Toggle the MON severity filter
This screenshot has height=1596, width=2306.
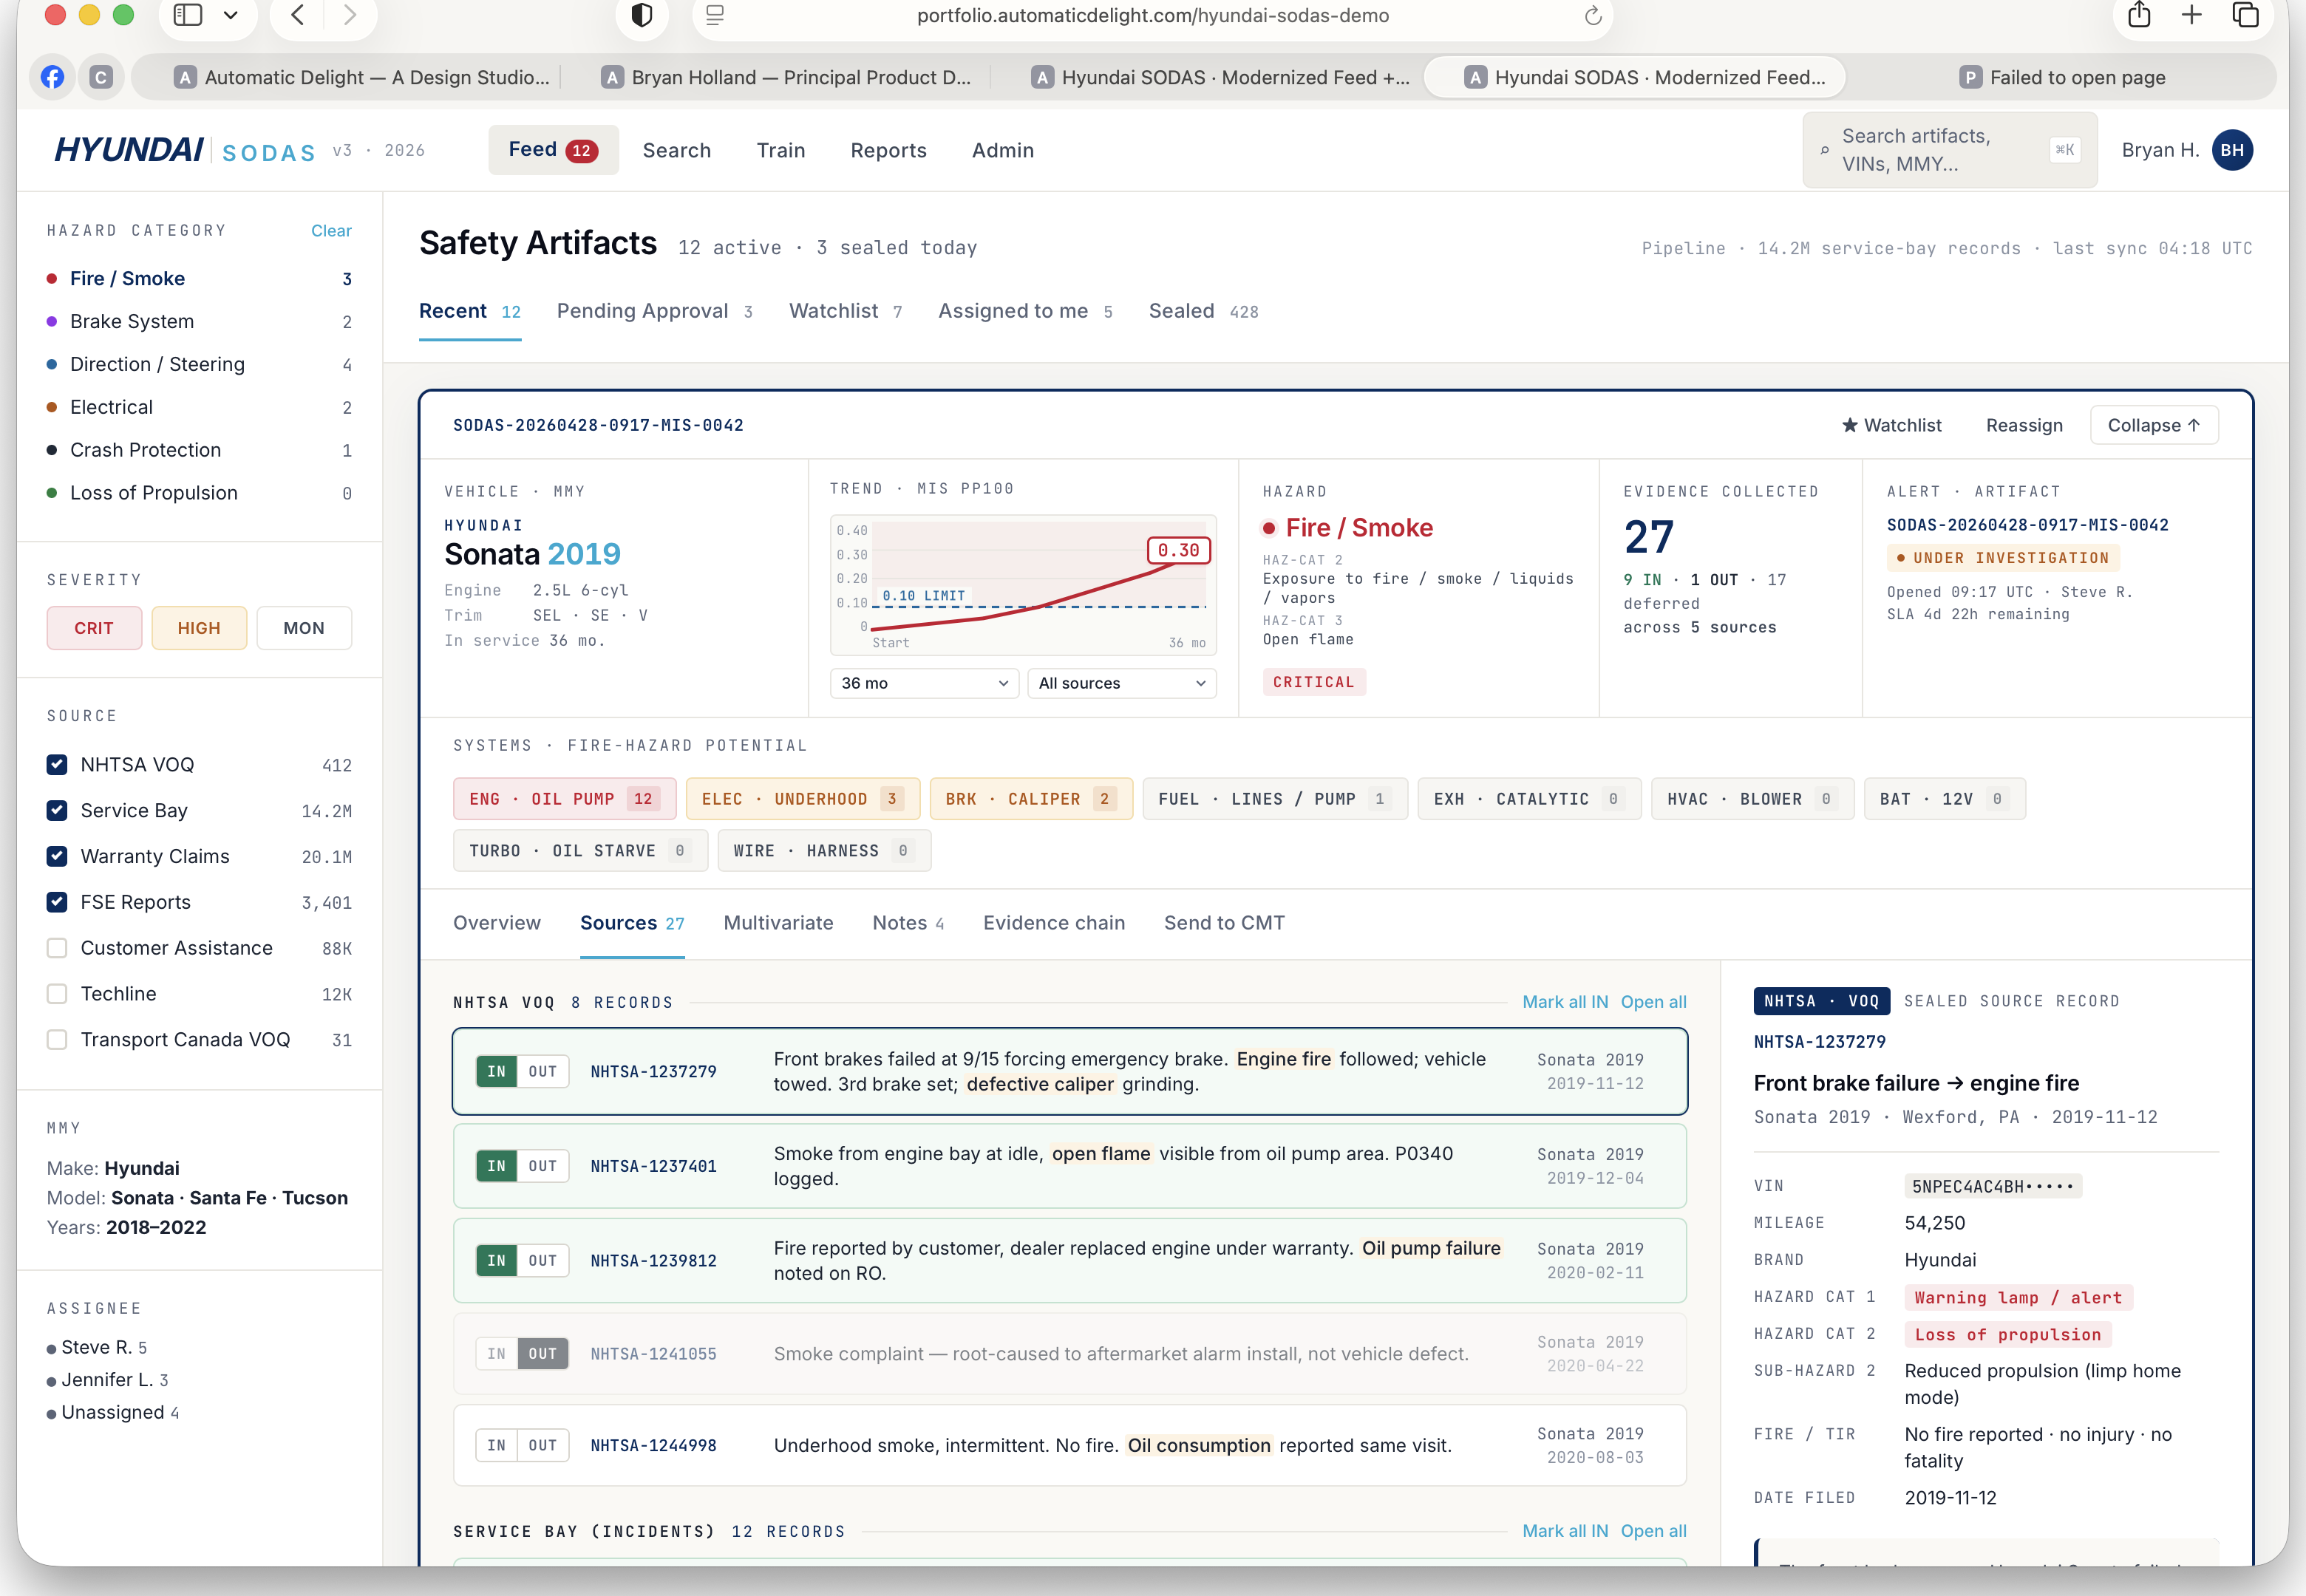click(304, 628)
